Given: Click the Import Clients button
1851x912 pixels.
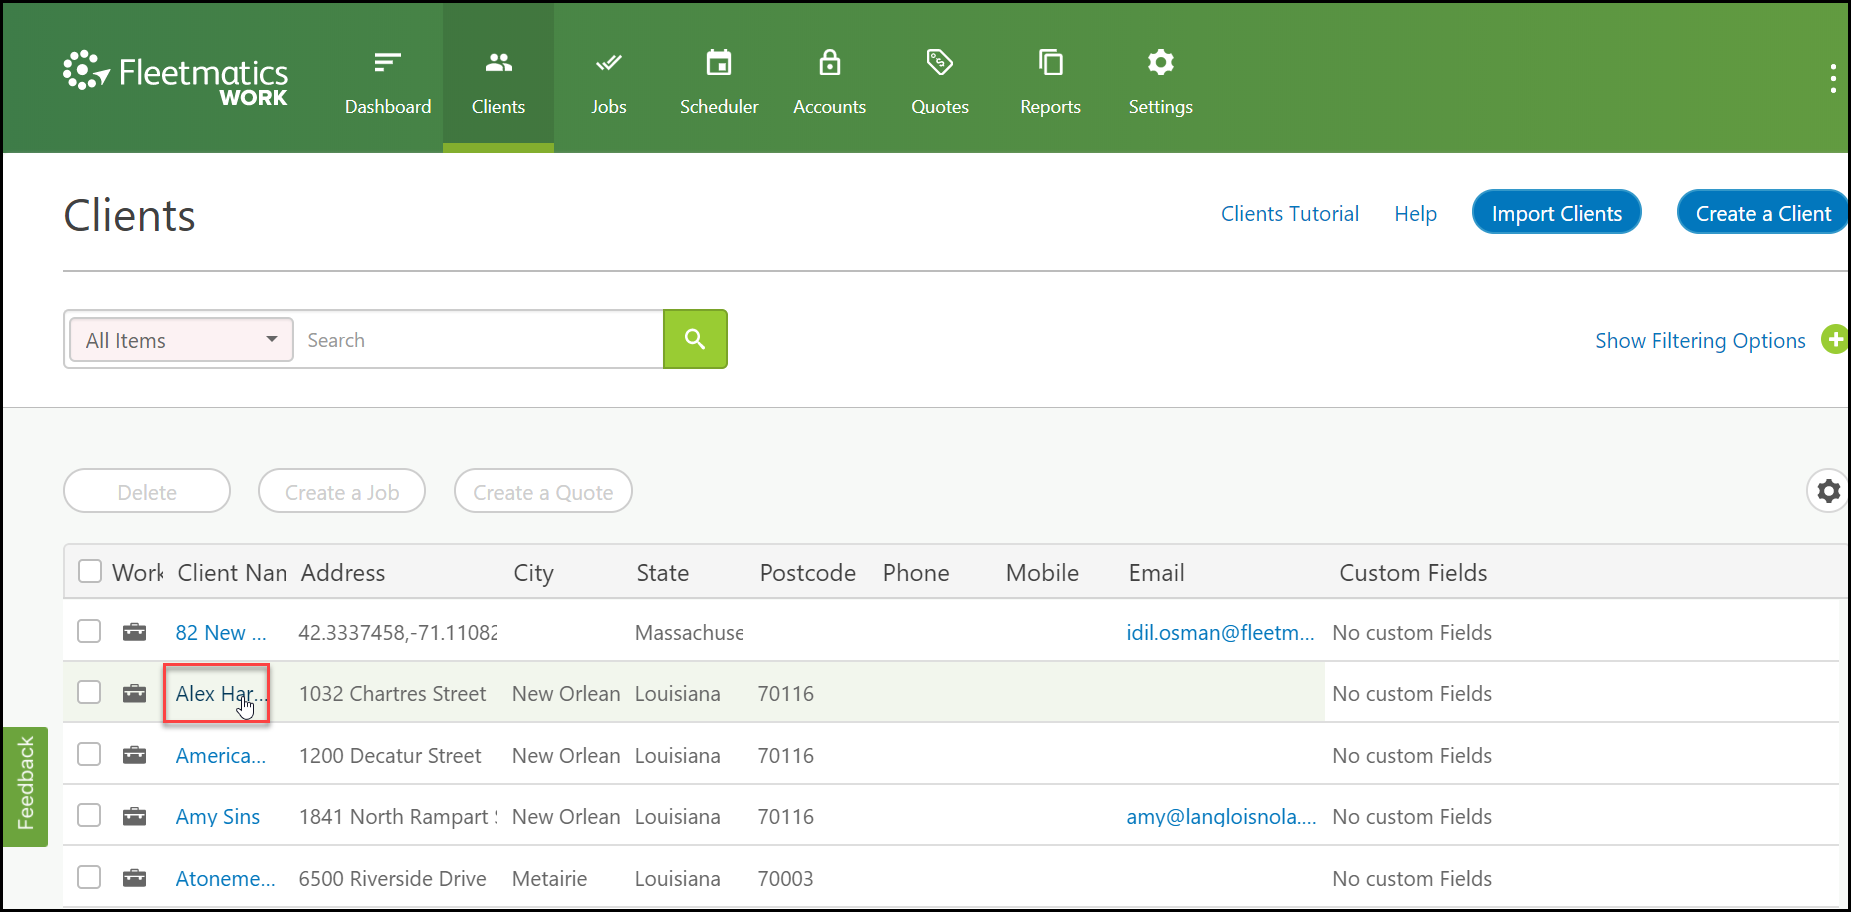Looking at the screenshot, I should tap(1556, 212).
